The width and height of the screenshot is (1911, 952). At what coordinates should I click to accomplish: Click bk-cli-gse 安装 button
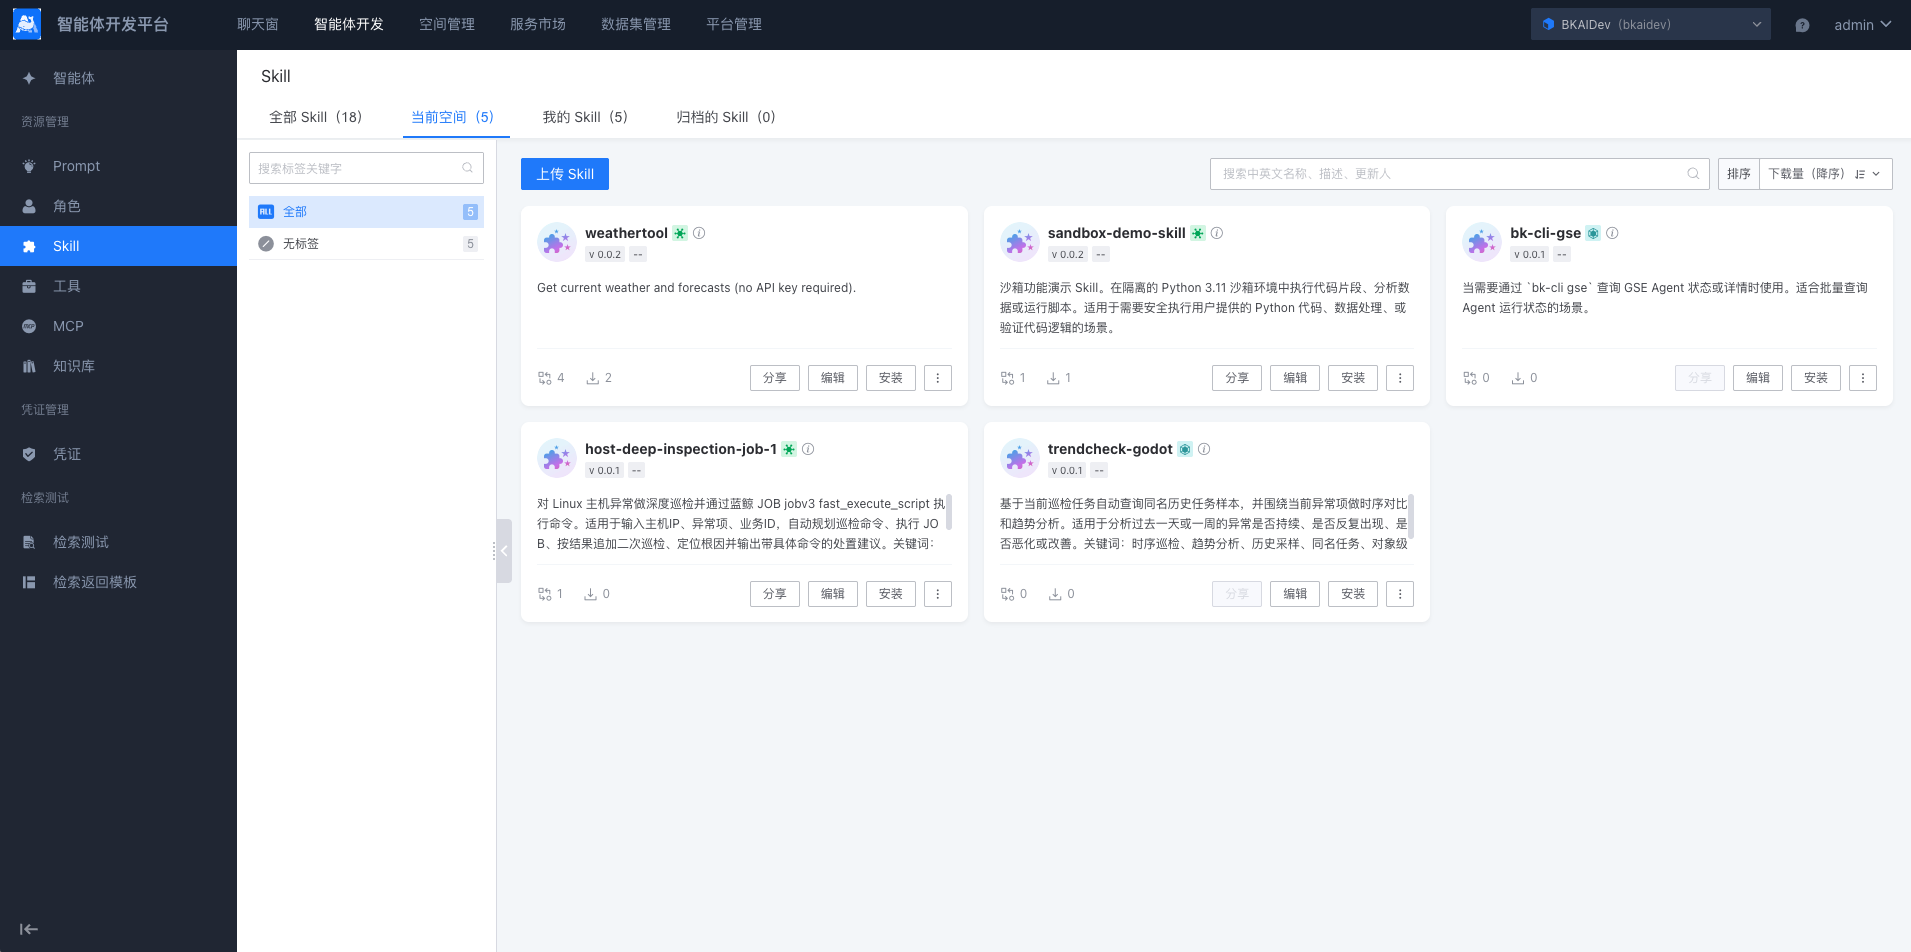pos(1816,378)
